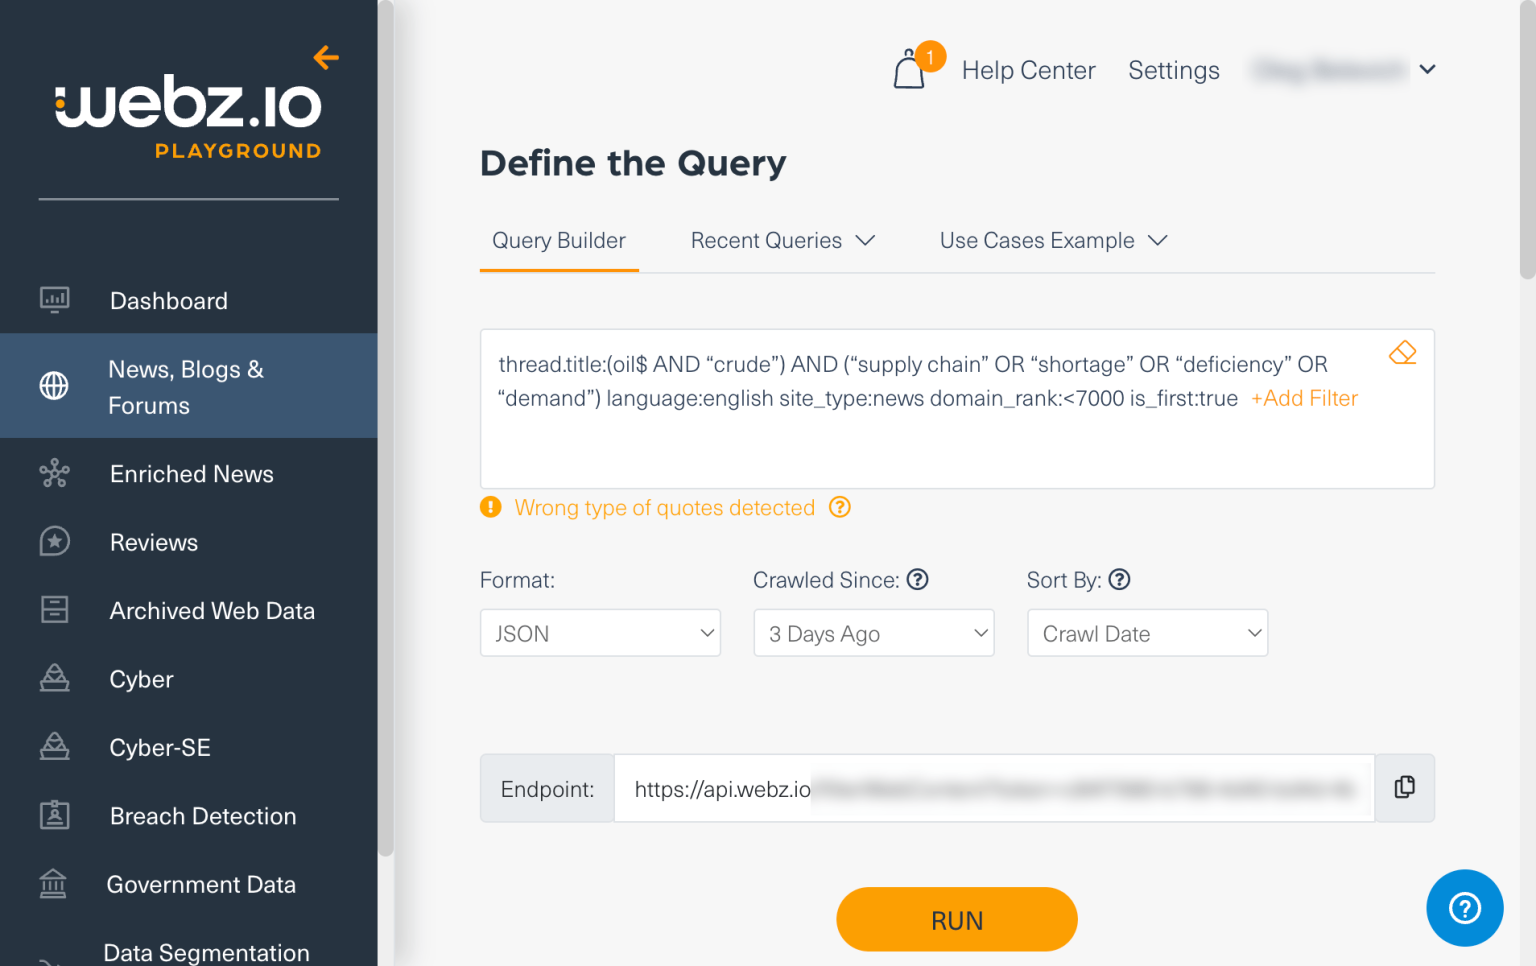Click the quotes warning help icon

click(839, 507)
